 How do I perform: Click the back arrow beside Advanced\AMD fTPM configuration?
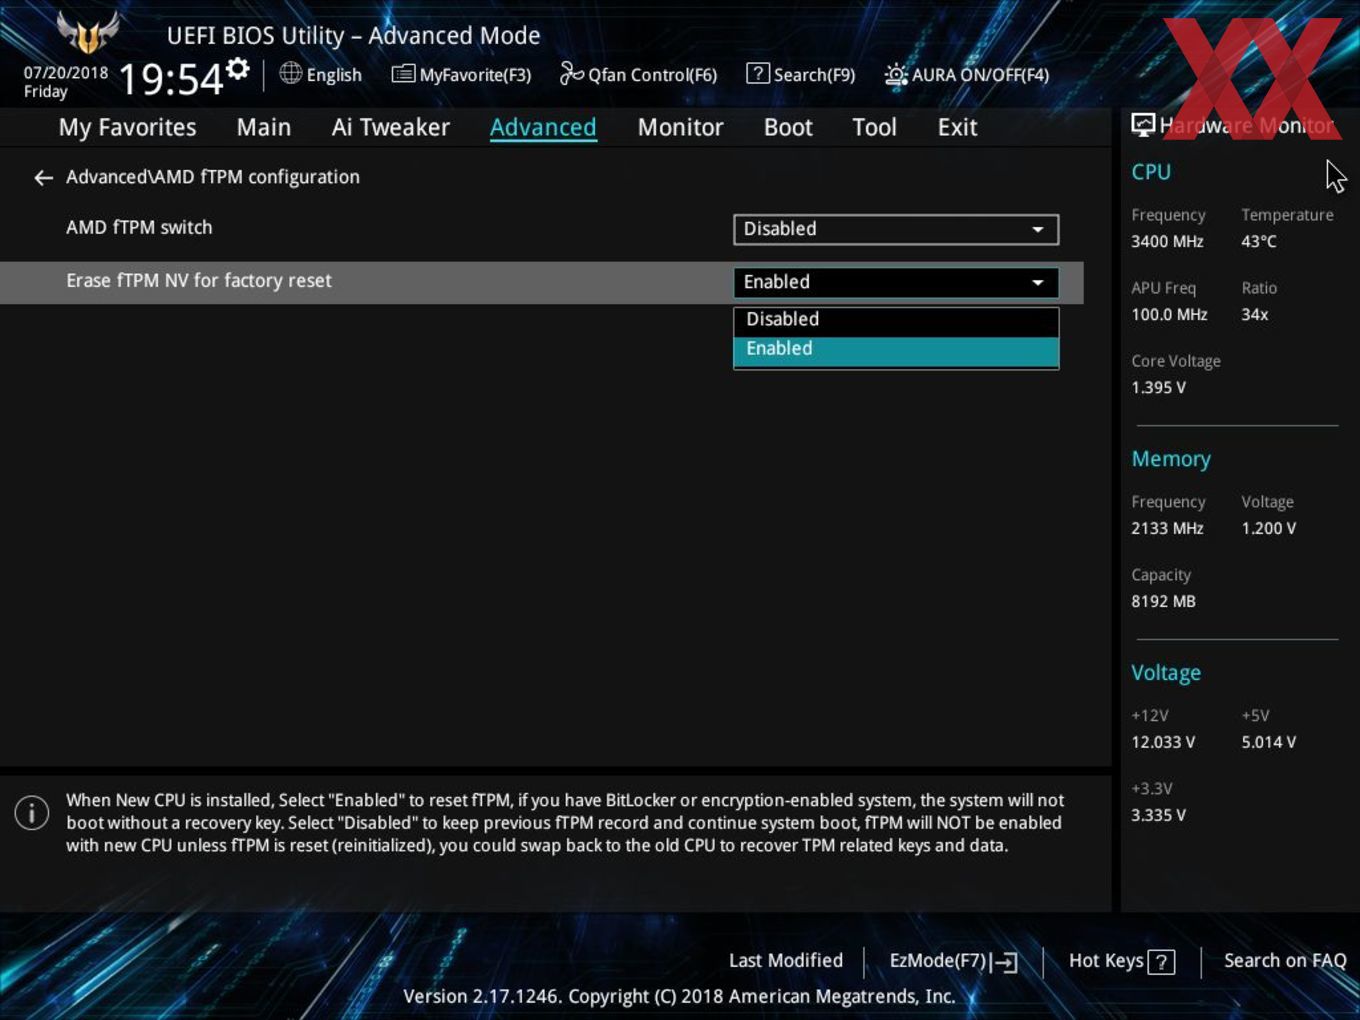click(43, 178)
